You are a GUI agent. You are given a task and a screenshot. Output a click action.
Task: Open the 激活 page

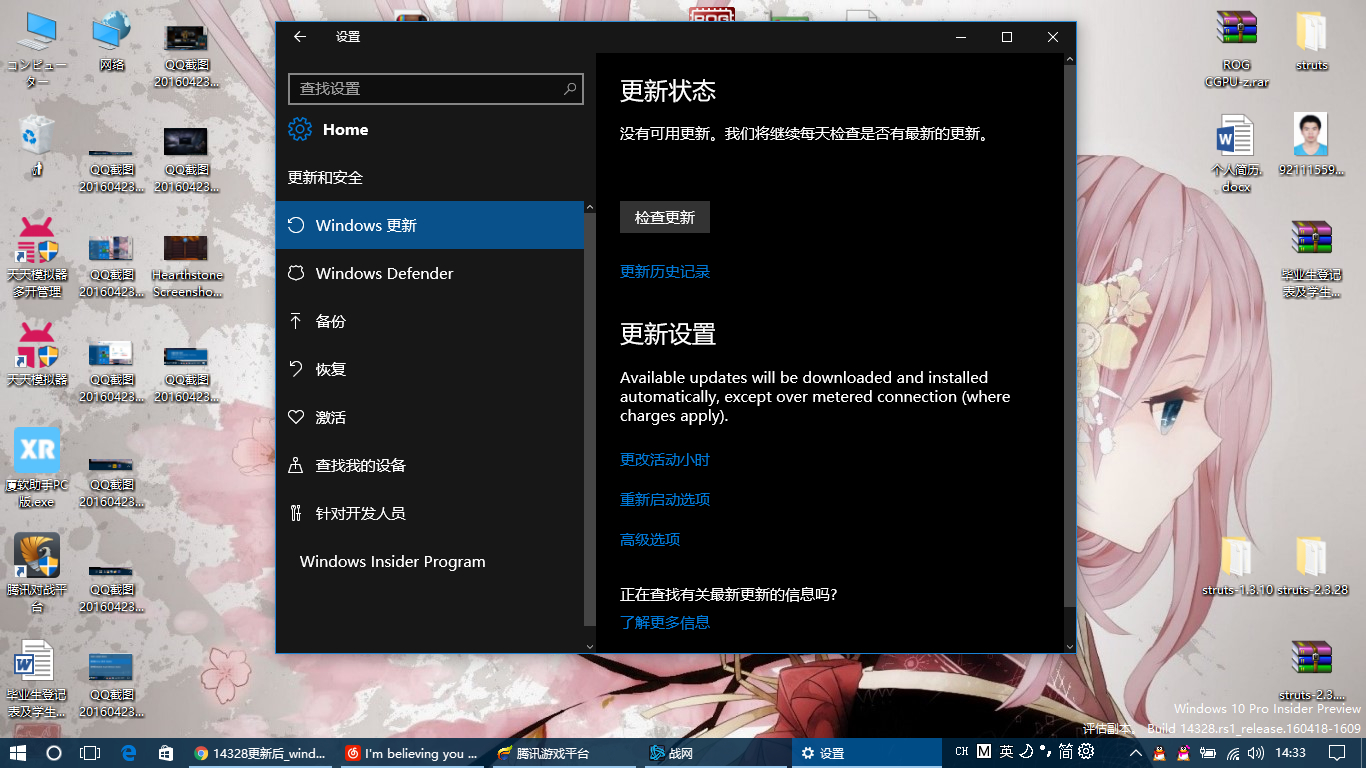[x=430, y=417]
